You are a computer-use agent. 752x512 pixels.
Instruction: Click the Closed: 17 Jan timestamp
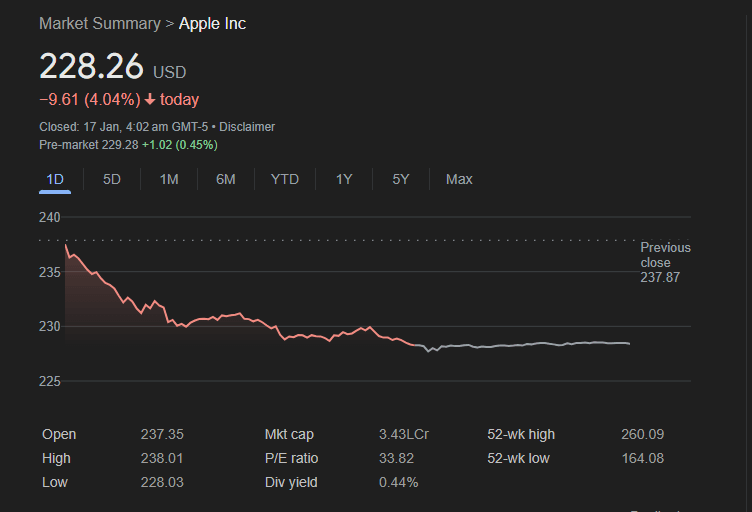click(x=124, y=127)
